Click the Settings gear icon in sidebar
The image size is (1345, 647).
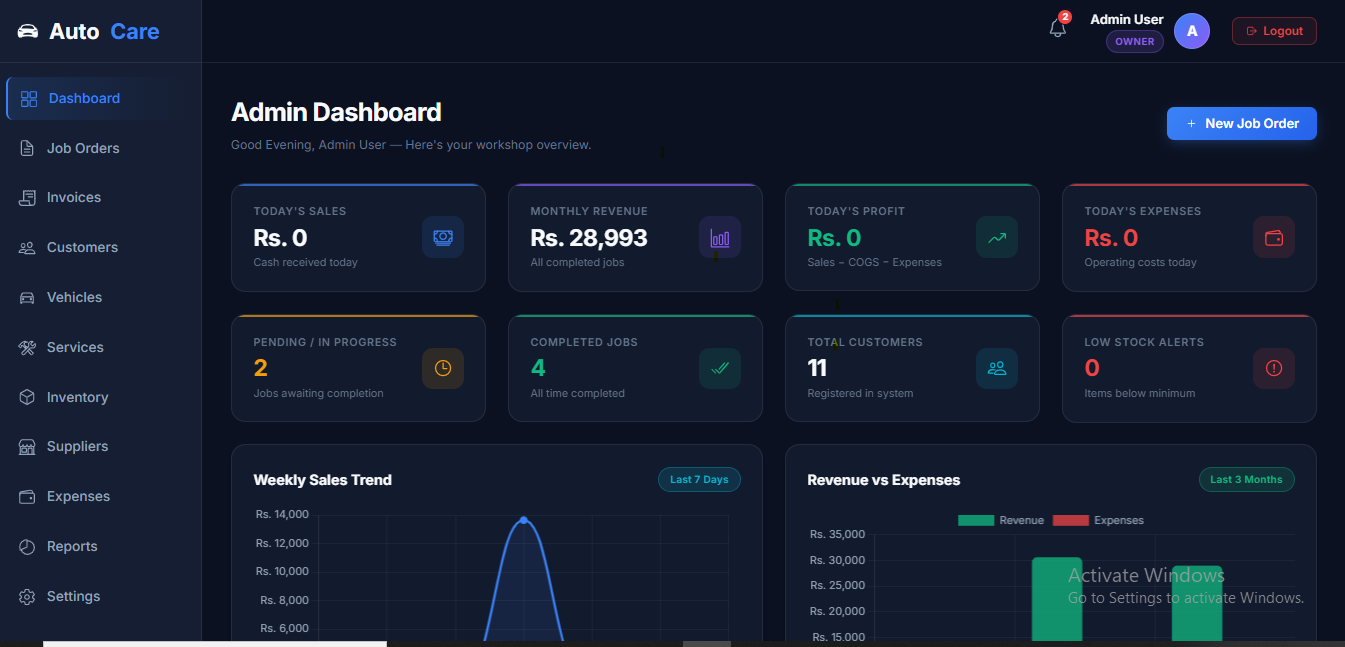28,596
